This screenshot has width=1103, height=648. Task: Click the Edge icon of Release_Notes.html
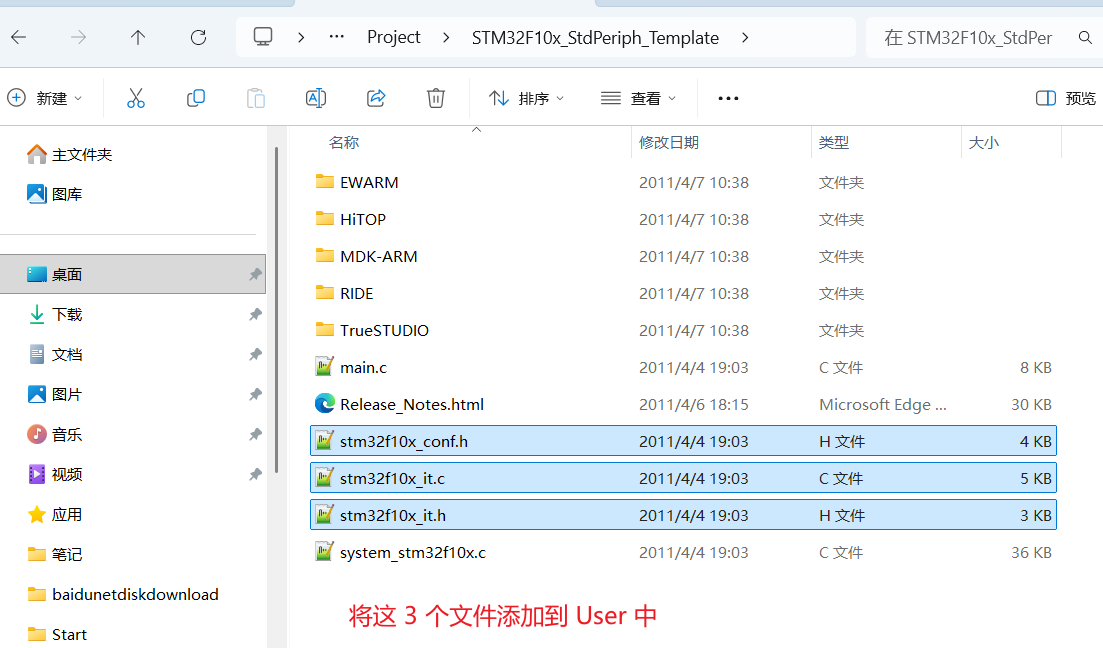(x=324, y=403)
